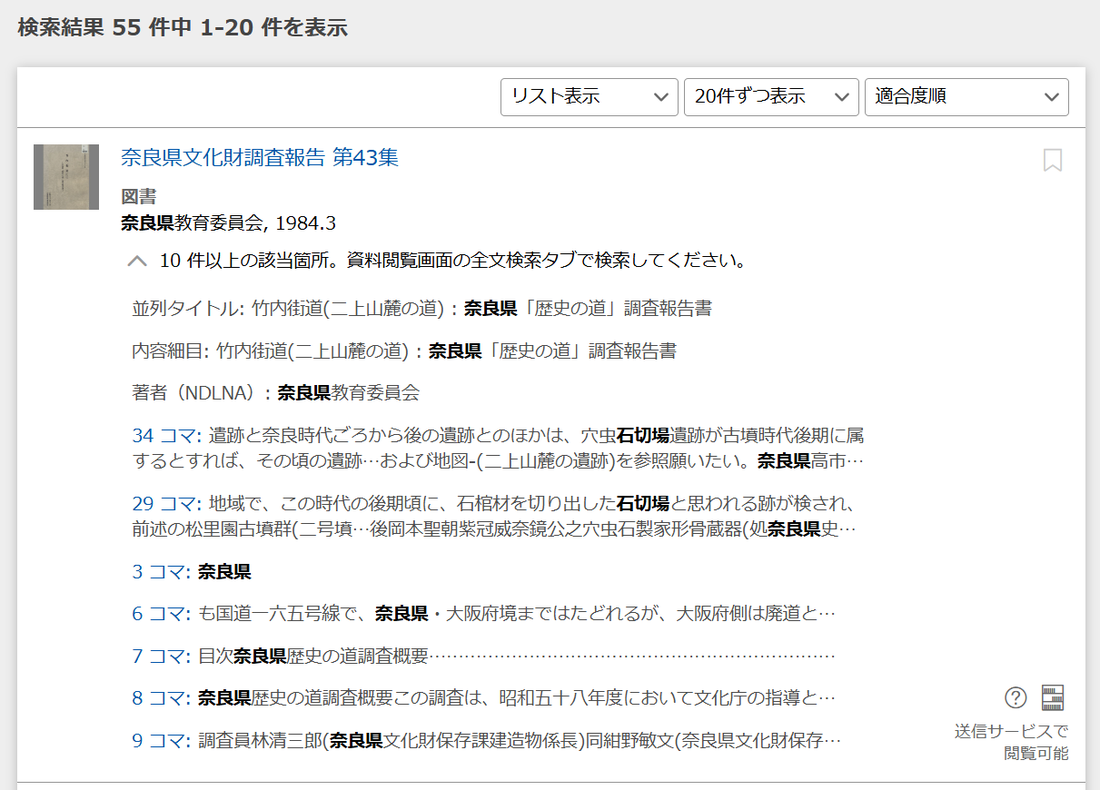Go to the 34 コマ link

tap(167, 436)
